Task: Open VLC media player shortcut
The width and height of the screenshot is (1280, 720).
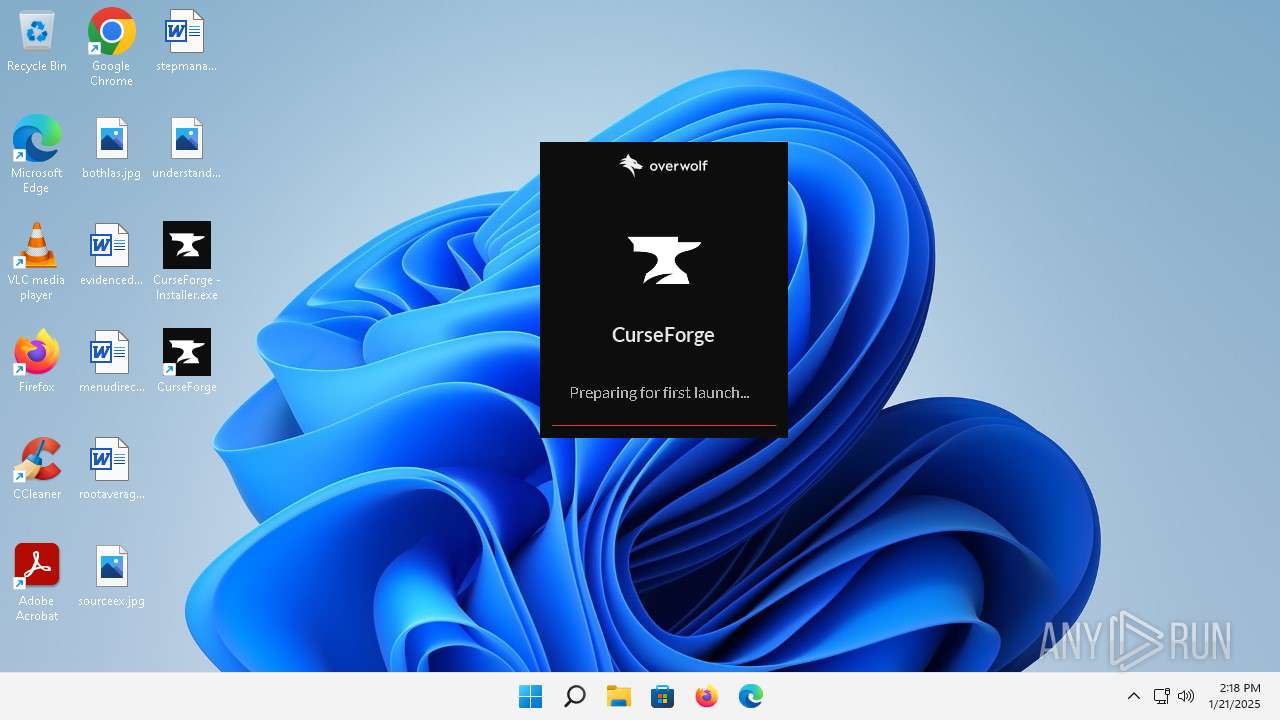Action: coord(37,261)
